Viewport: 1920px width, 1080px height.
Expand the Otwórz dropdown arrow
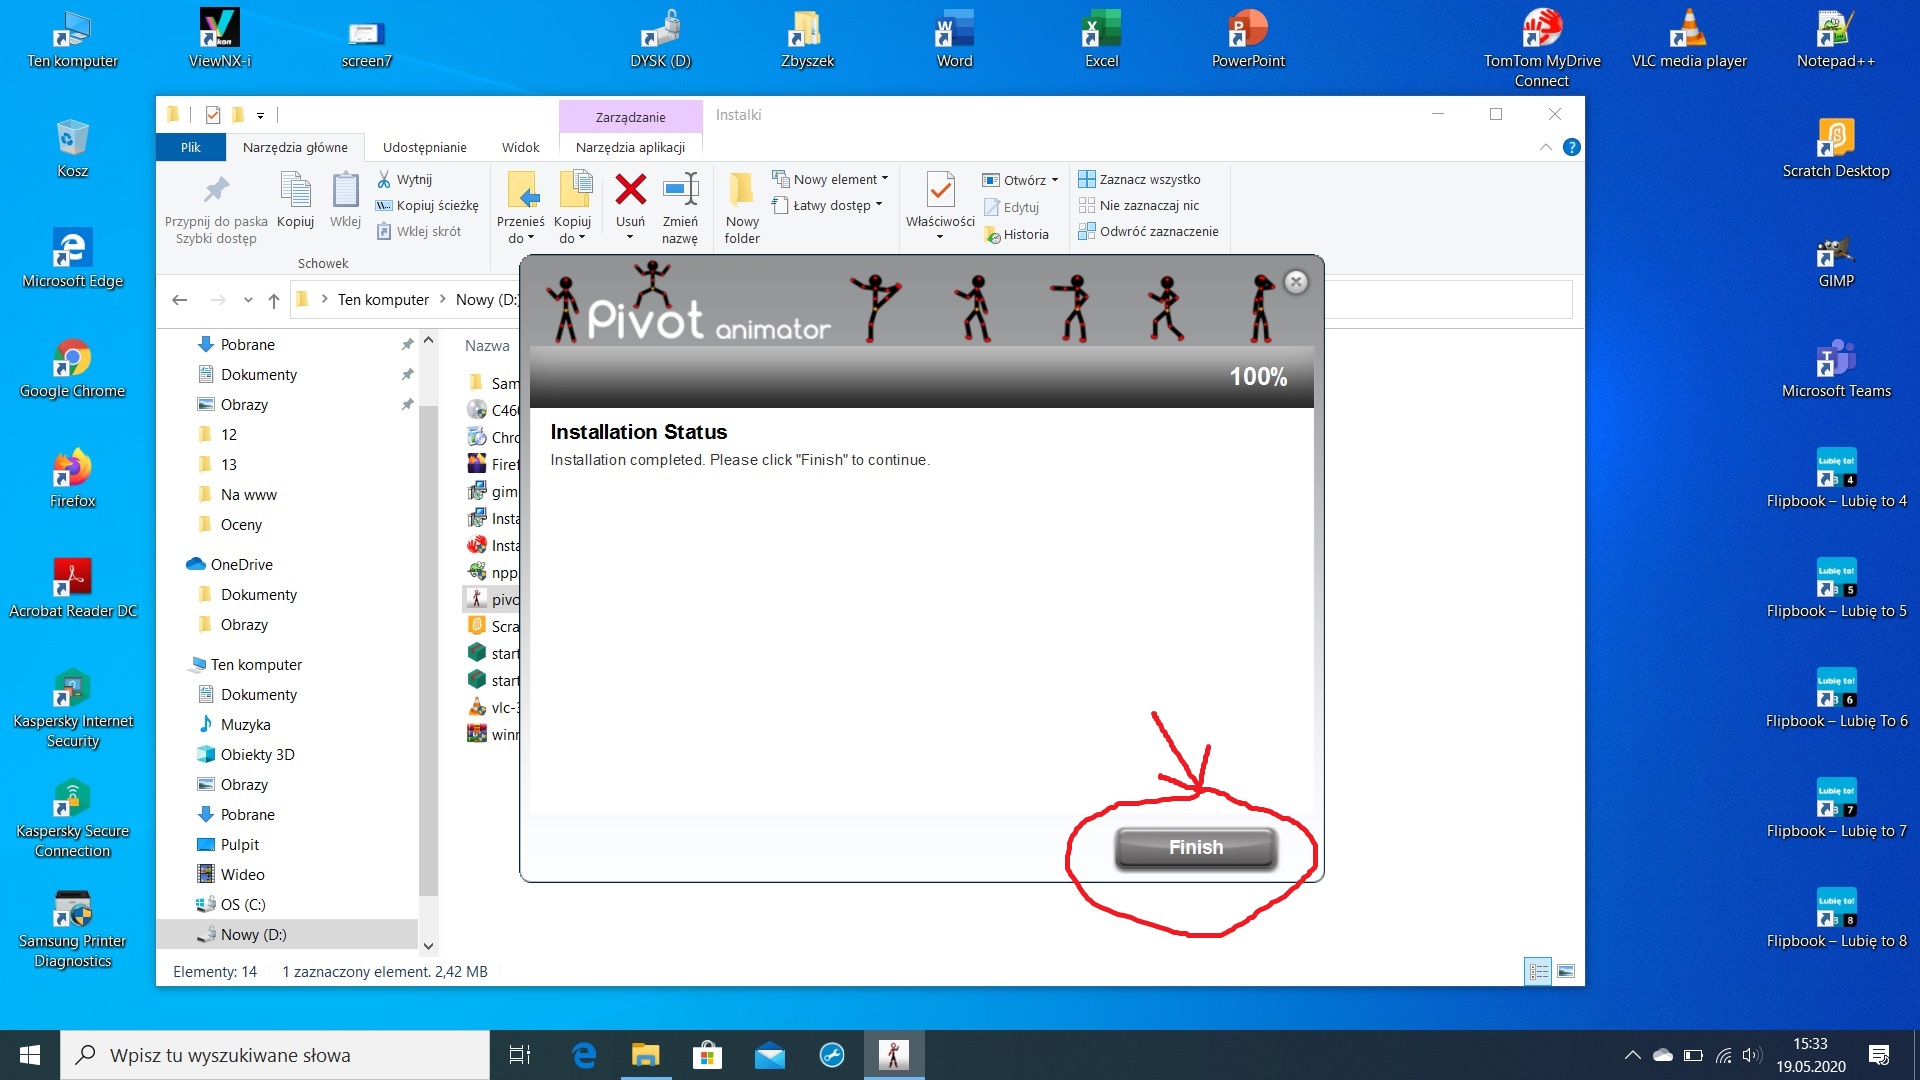click(x=1054, y=180)
